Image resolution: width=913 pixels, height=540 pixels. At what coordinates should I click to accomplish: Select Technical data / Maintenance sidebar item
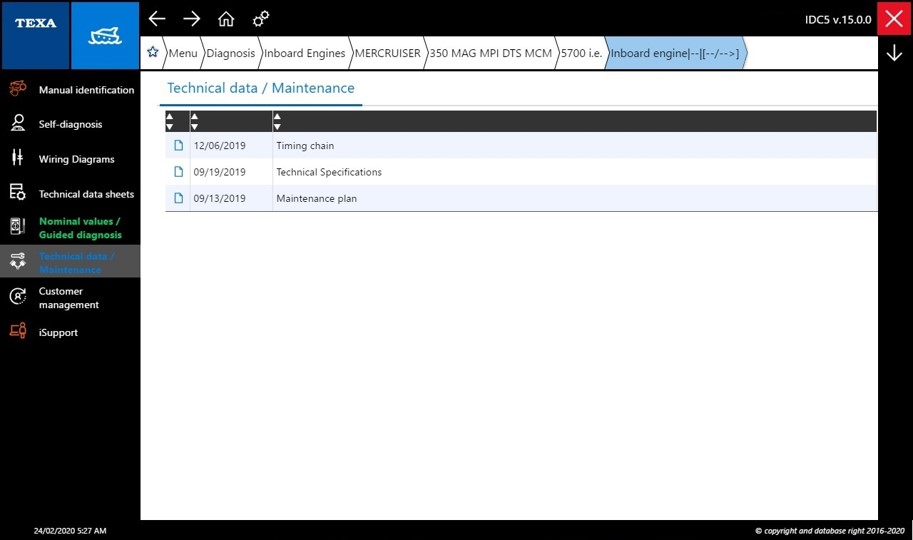click(70, 262)
